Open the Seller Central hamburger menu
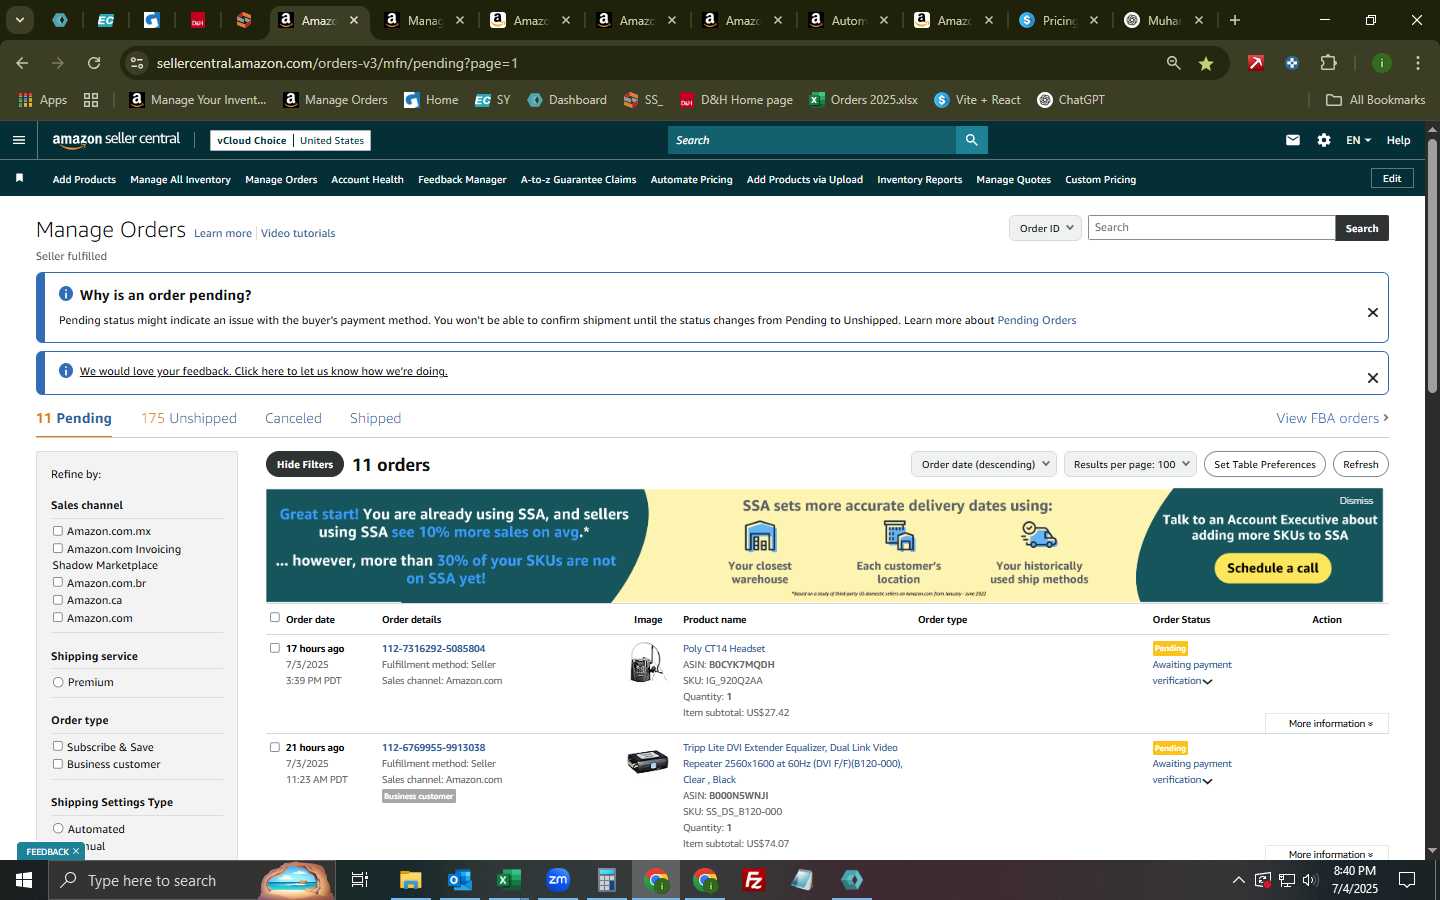The image size is (1440, 900). coord(18,140)
